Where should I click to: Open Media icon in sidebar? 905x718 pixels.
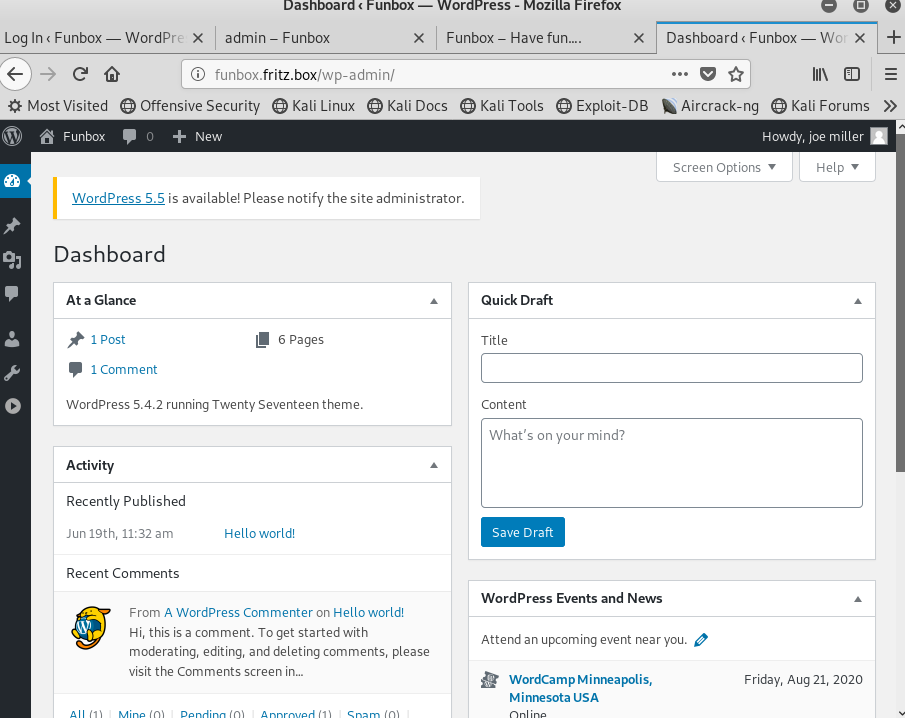coord(12,260)
